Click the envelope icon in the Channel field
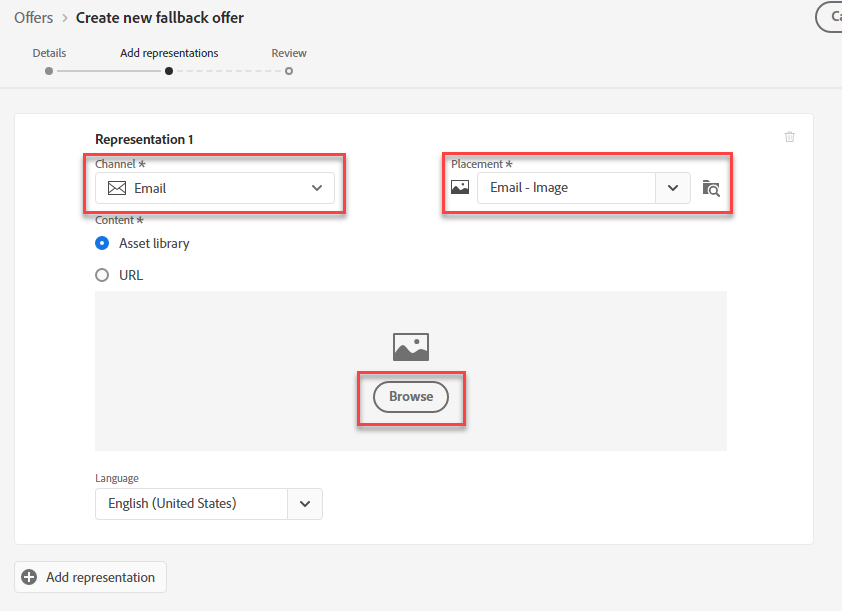 [117, 188]
